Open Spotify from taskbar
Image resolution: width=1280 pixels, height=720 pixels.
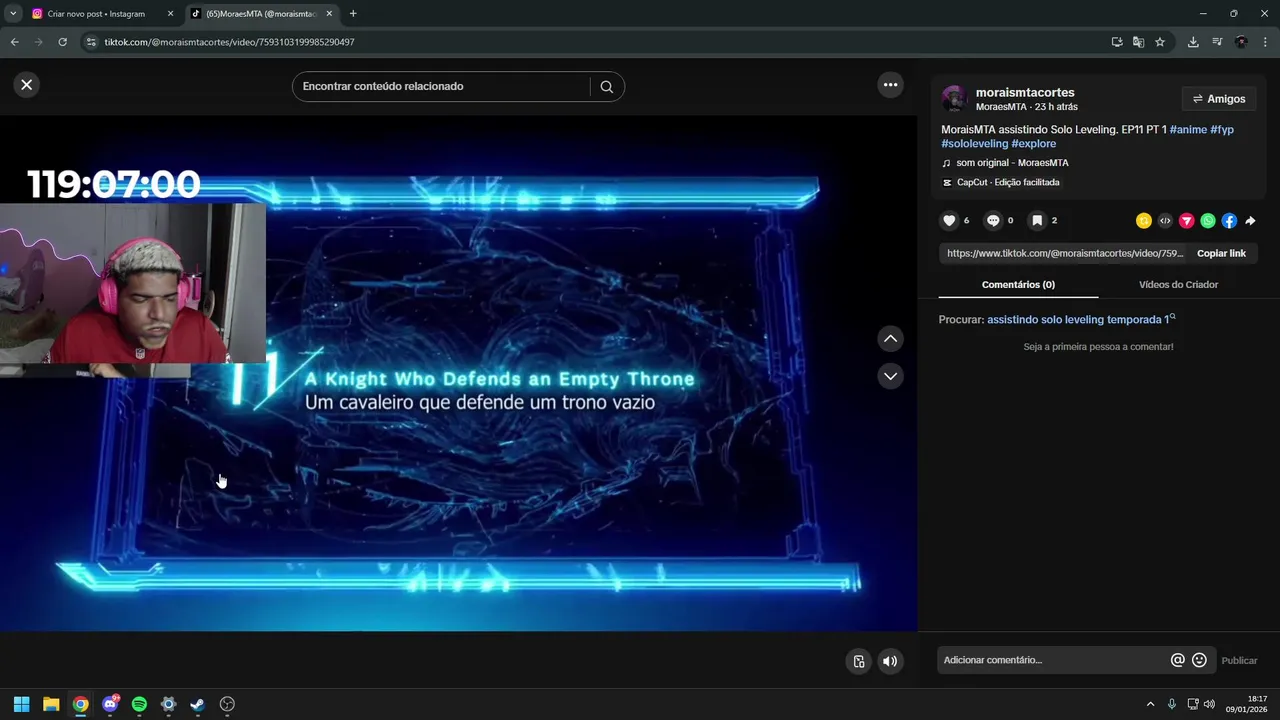139,704
